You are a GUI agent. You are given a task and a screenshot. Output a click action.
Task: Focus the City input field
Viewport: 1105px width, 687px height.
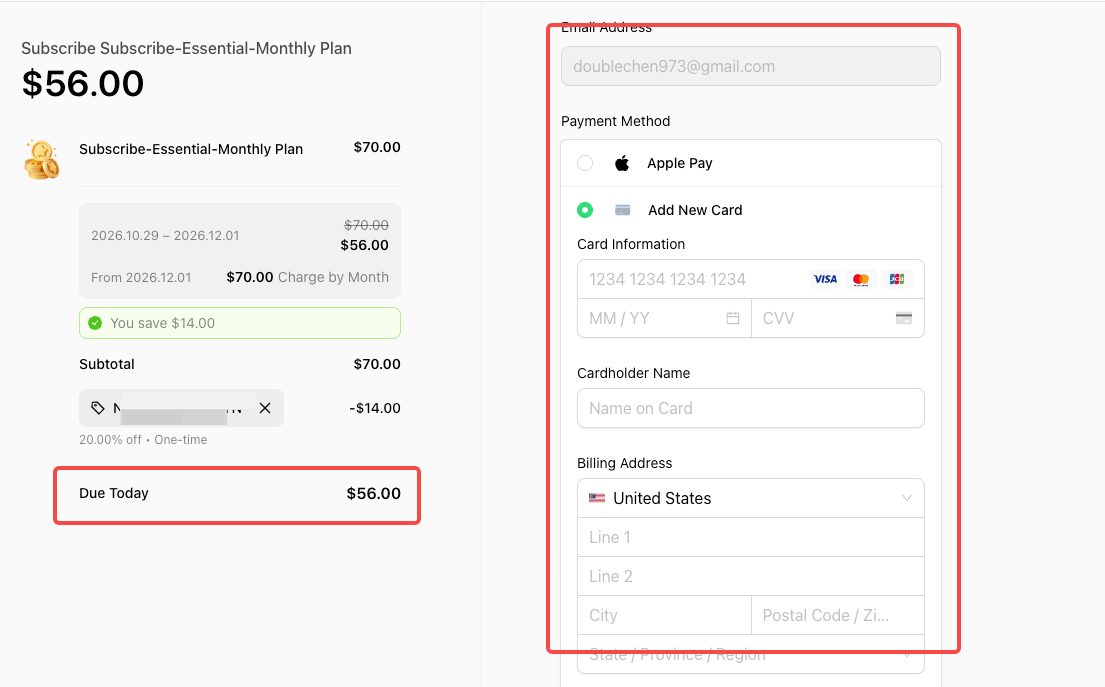(x=664, y=615)
